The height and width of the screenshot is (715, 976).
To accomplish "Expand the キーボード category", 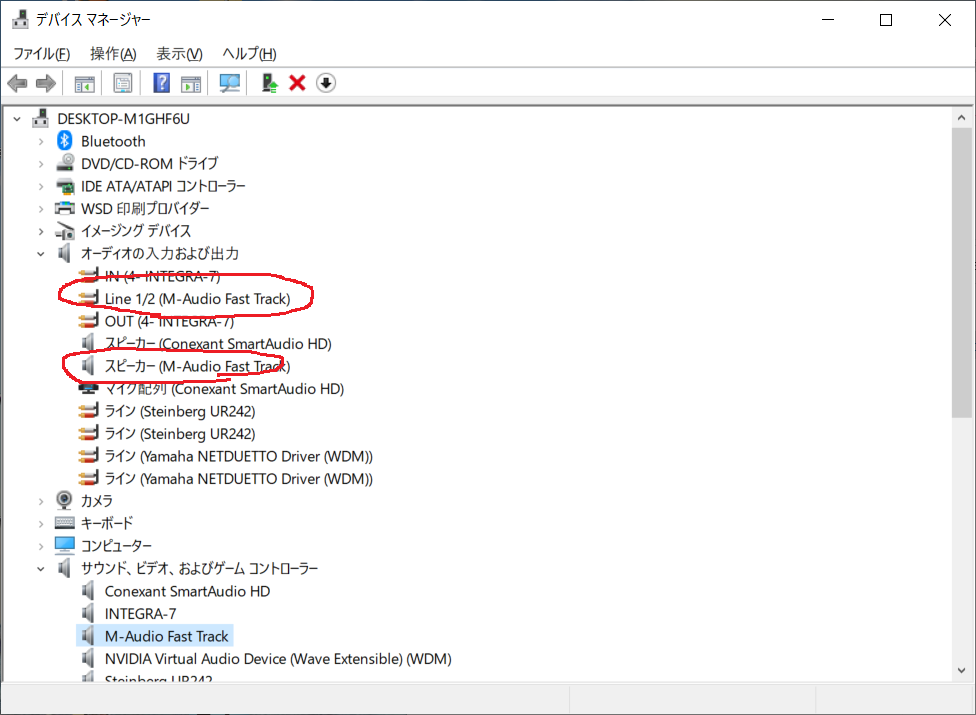I will click(41, 524).
